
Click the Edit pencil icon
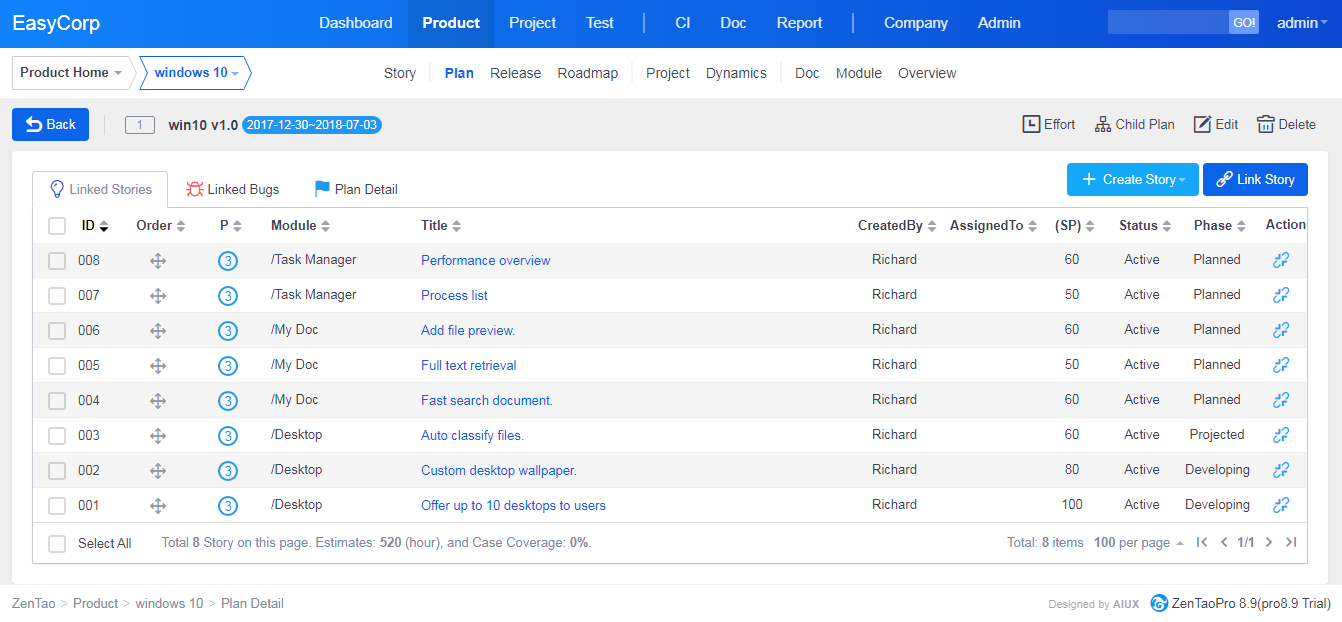(1202, 124)
